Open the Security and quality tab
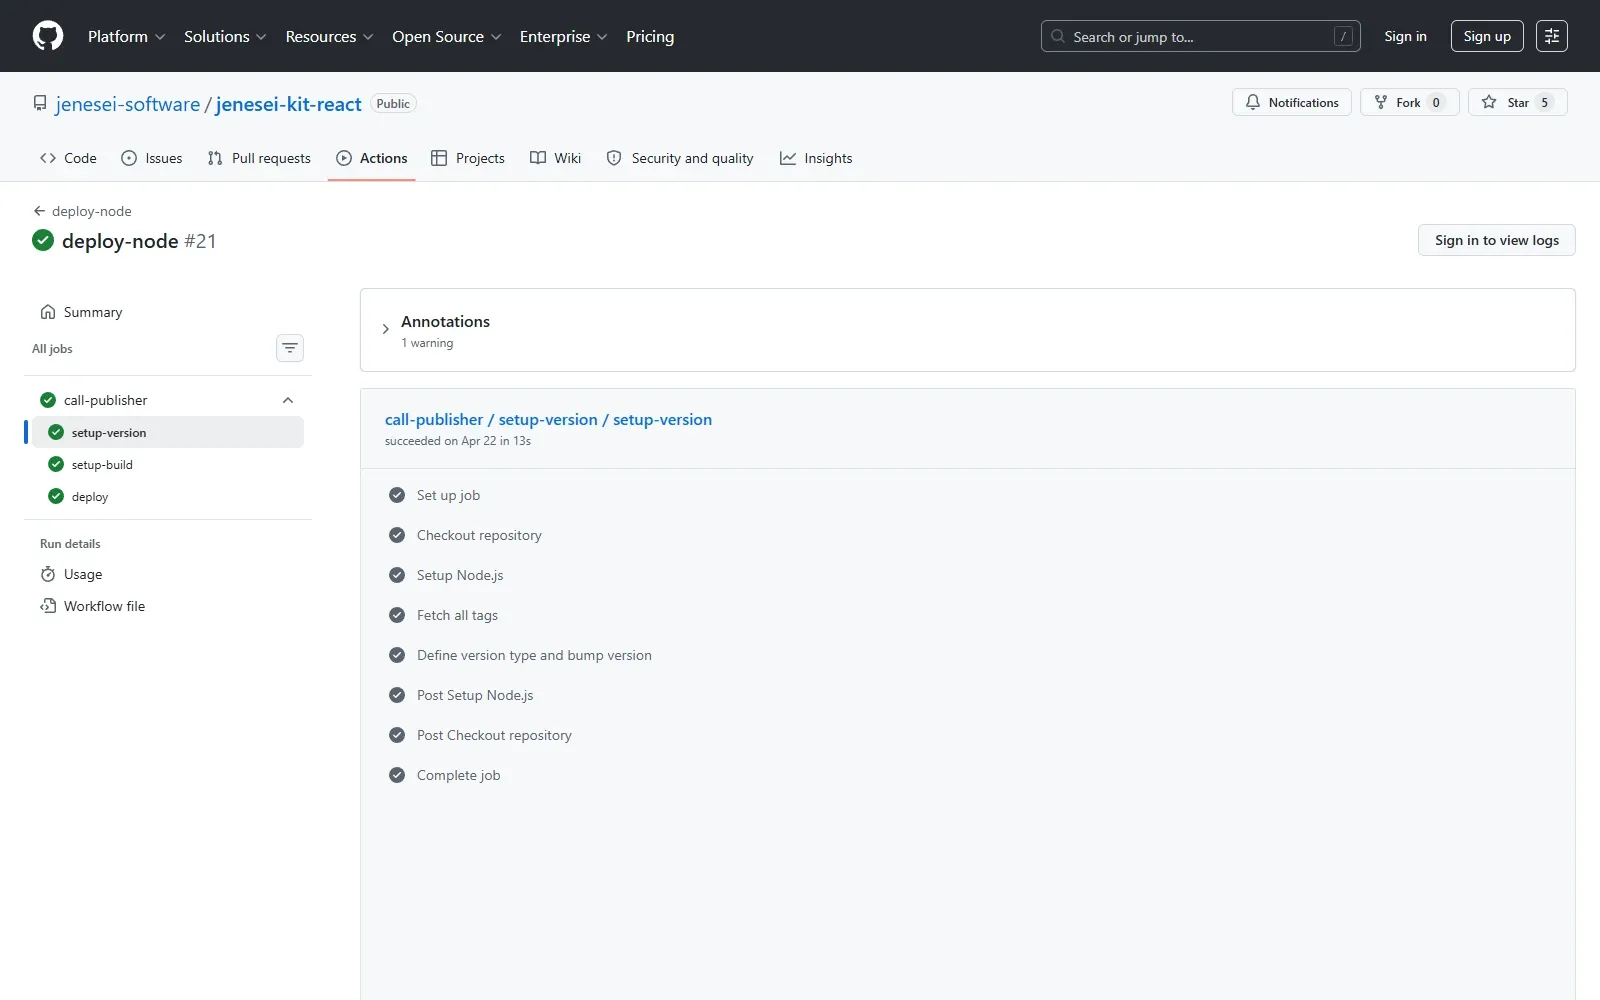 pos(680,158)
